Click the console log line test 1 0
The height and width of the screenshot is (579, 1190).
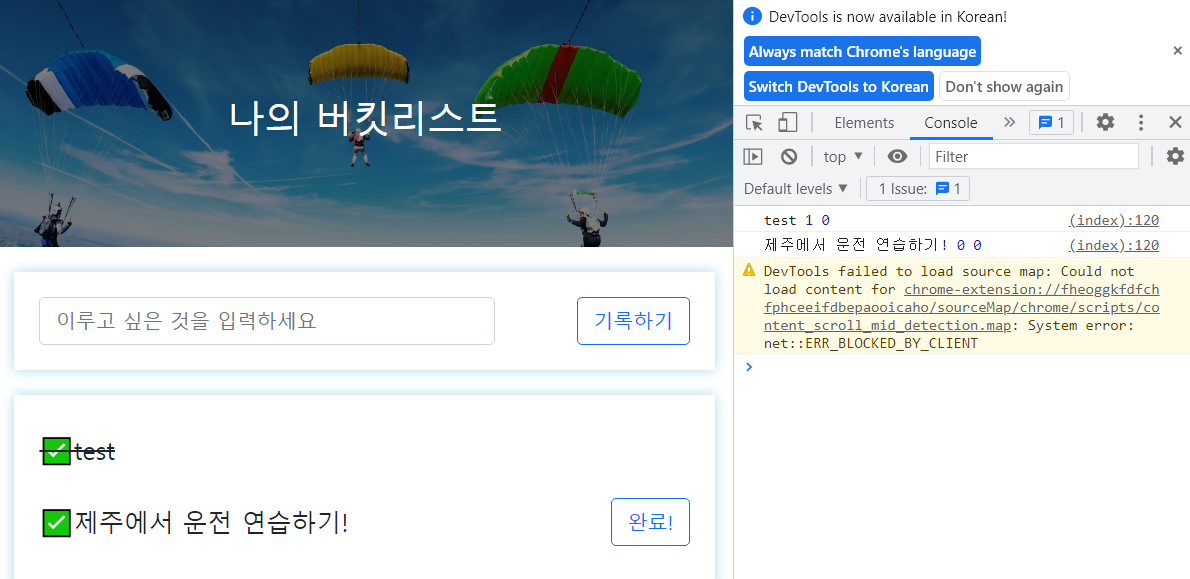[797, 220]
